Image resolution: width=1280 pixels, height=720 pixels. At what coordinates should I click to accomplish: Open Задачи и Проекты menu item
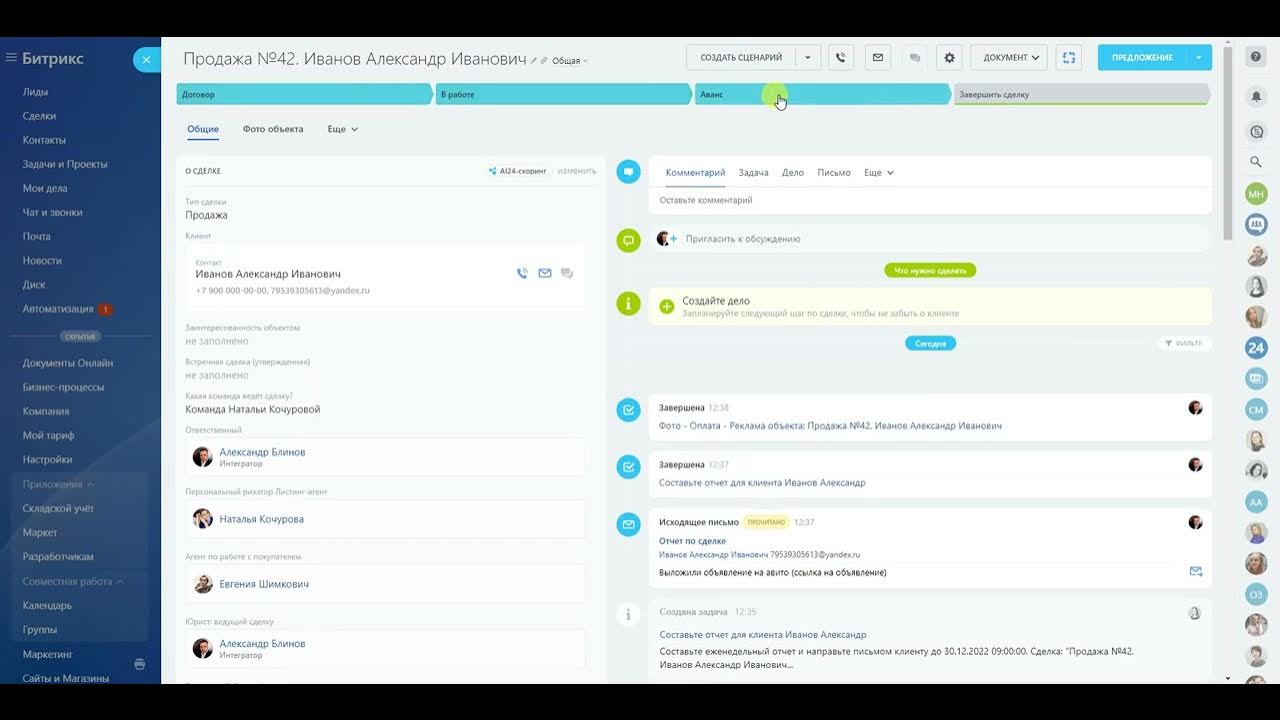pos(65,164)
